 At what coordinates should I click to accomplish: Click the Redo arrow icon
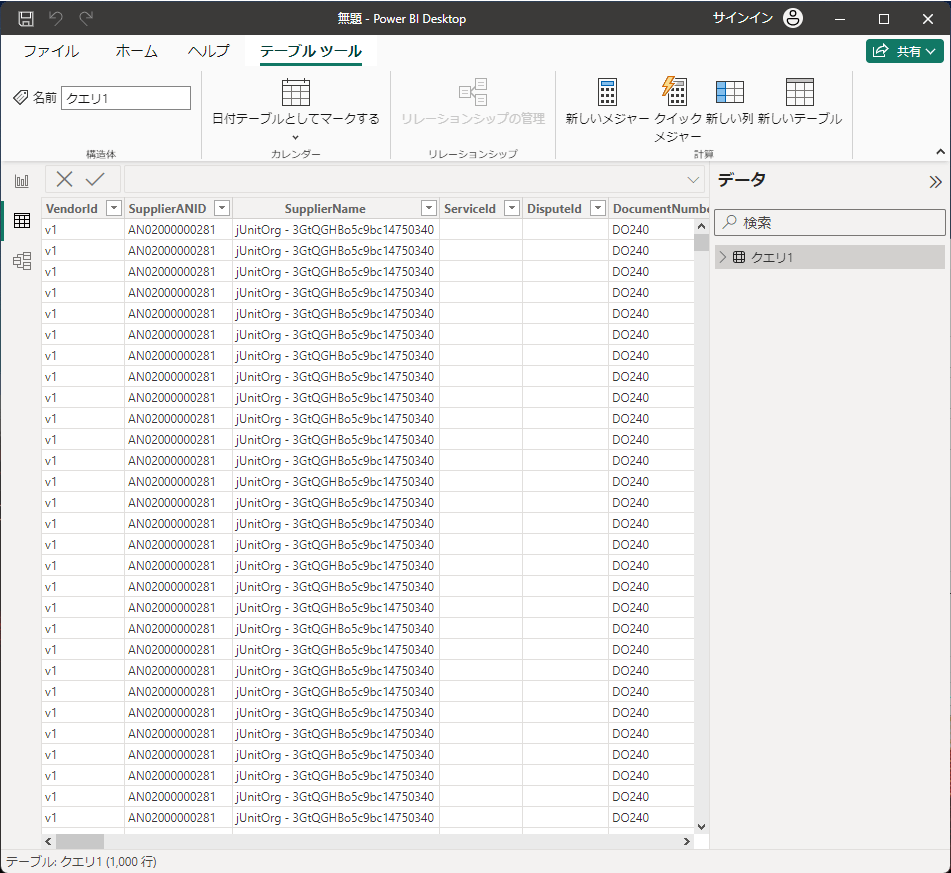click(x=86, y=19)
